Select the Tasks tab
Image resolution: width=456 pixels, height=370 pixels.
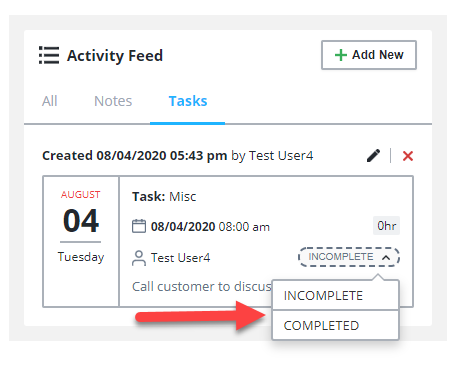188,101
